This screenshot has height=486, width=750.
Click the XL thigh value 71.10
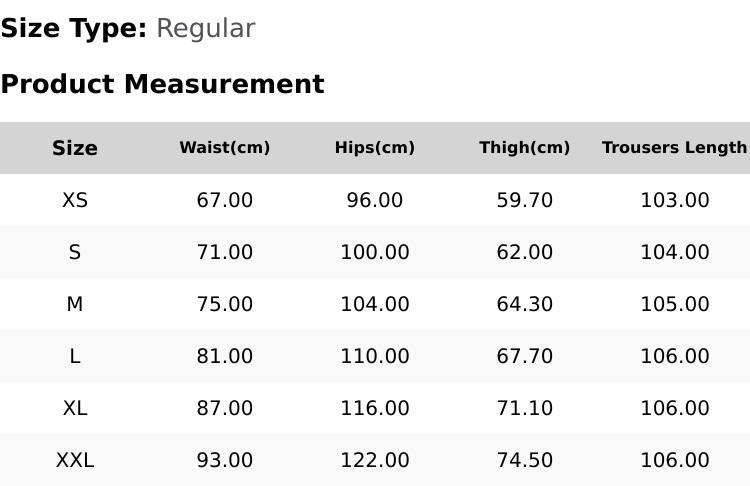point(525,409)
